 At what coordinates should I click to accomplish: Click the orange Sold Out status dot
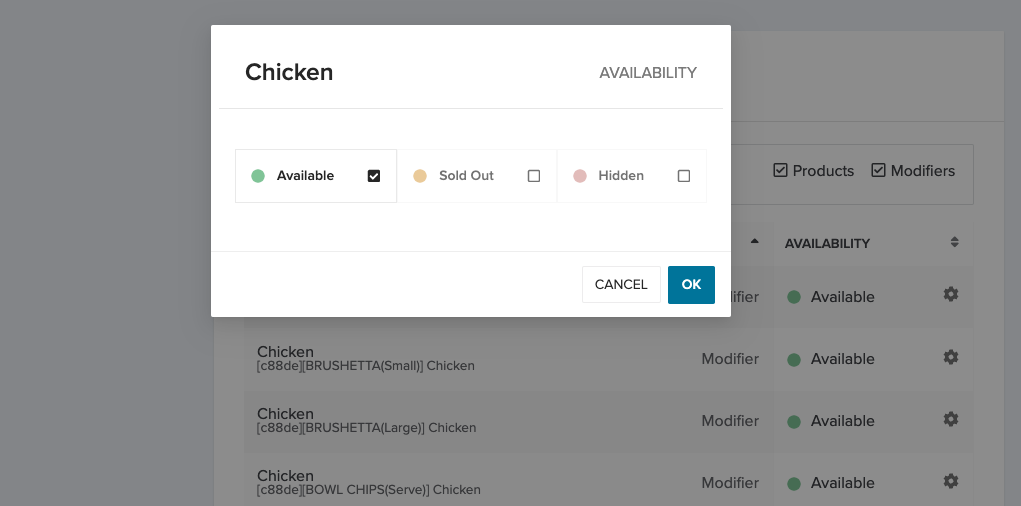420,176
